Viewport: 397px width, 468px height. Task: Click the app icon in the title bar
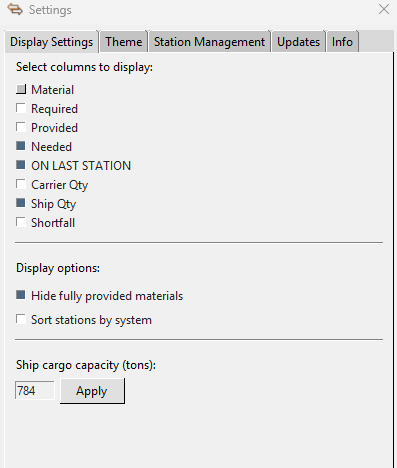(x=15, y=9)
